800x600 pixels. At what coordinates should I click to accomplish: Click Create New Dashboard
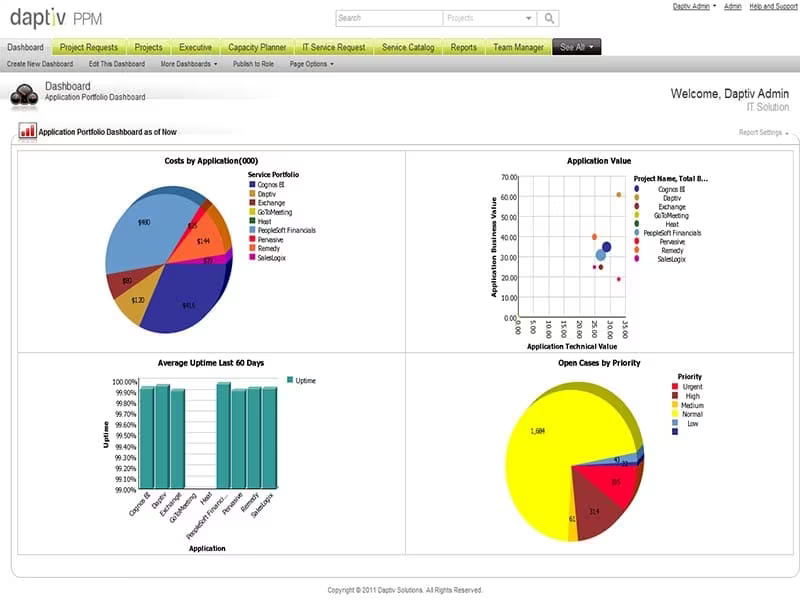(x=40, y=64)
